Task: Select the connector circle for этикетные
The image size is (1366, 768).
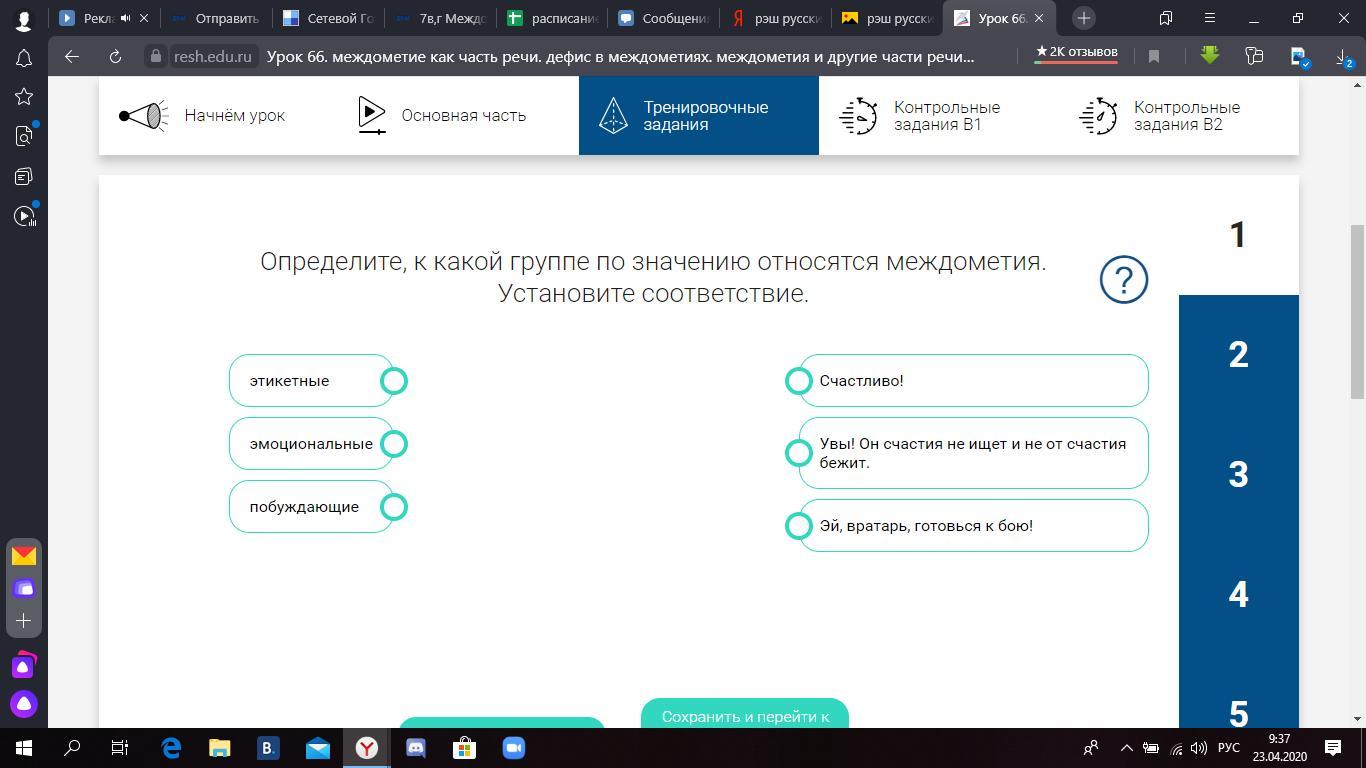Action: (x=394, y=381)
